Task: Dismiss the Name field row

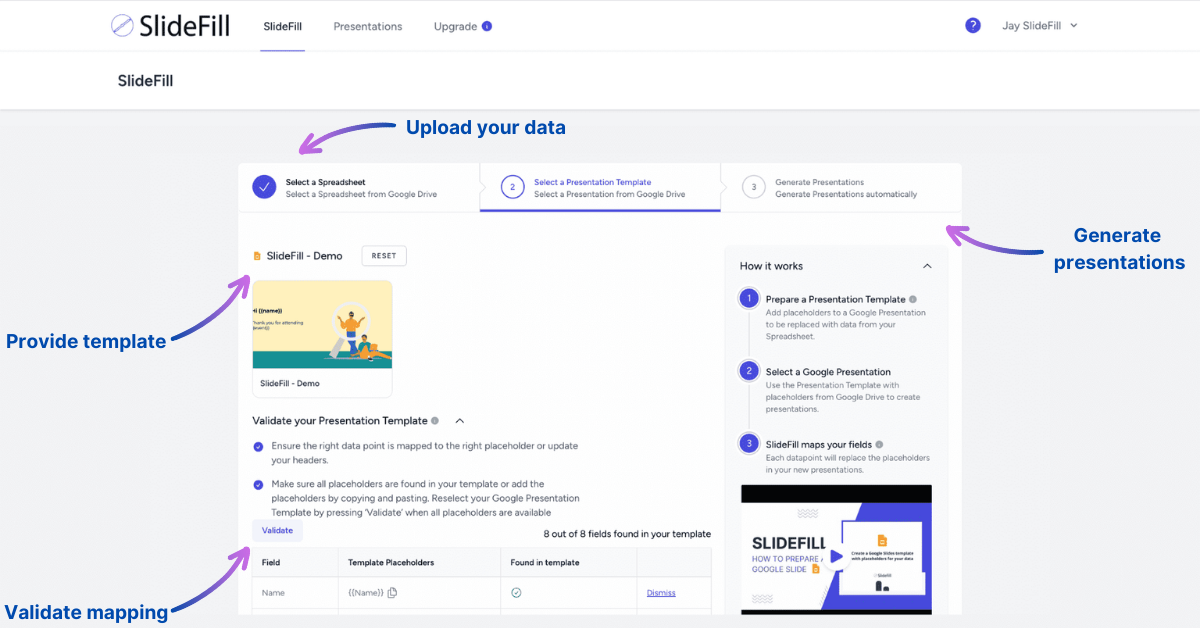Action: coord(661,593)
